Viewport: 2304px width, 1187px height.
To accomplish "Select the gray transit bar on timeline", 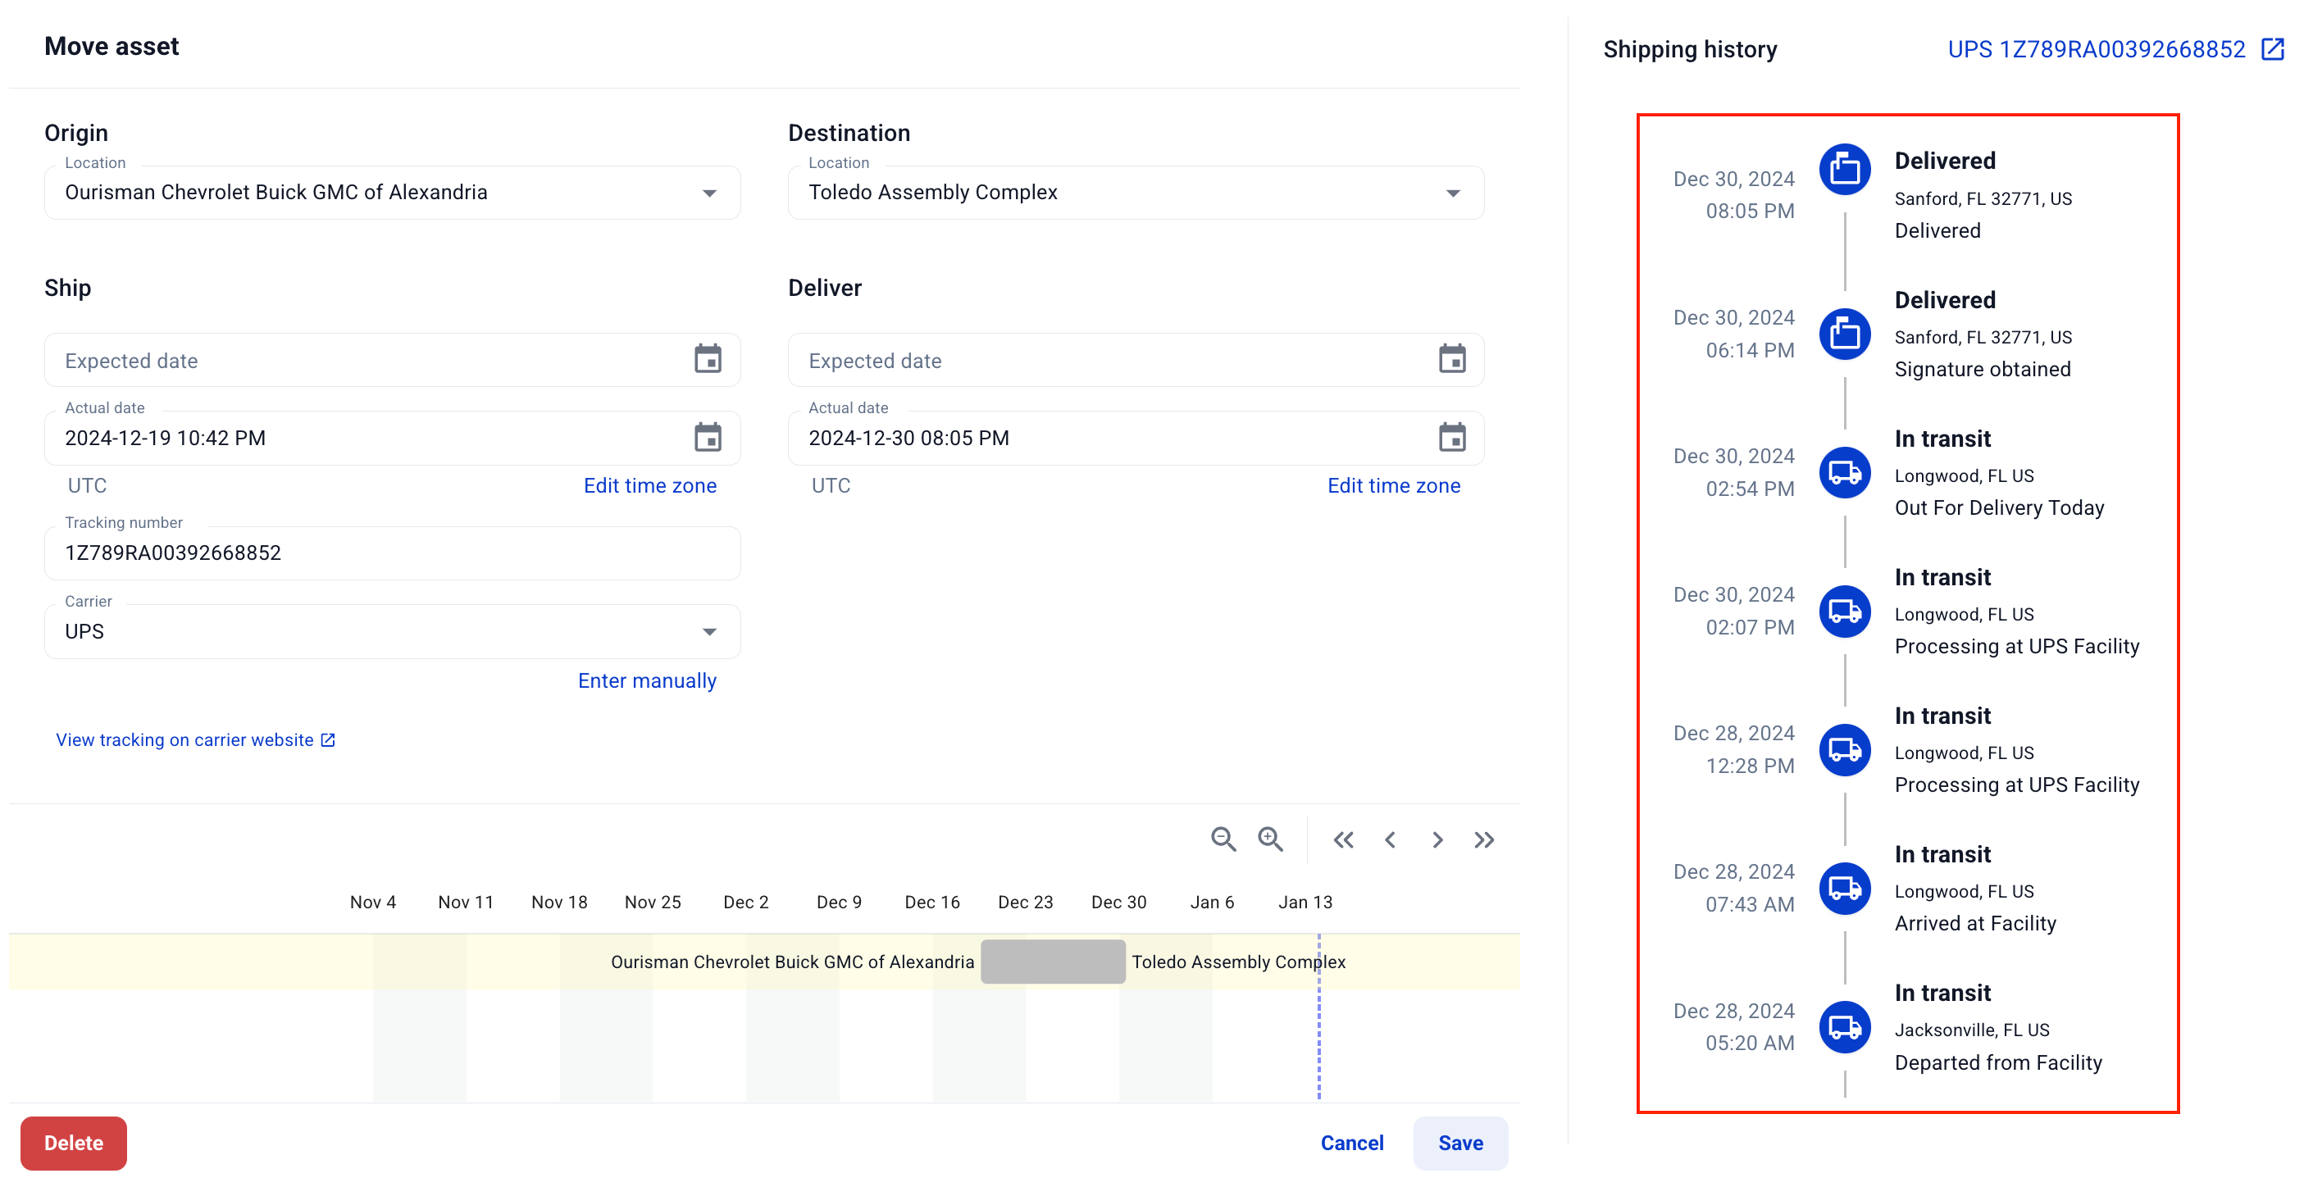I will click(x=1053, y=961).
